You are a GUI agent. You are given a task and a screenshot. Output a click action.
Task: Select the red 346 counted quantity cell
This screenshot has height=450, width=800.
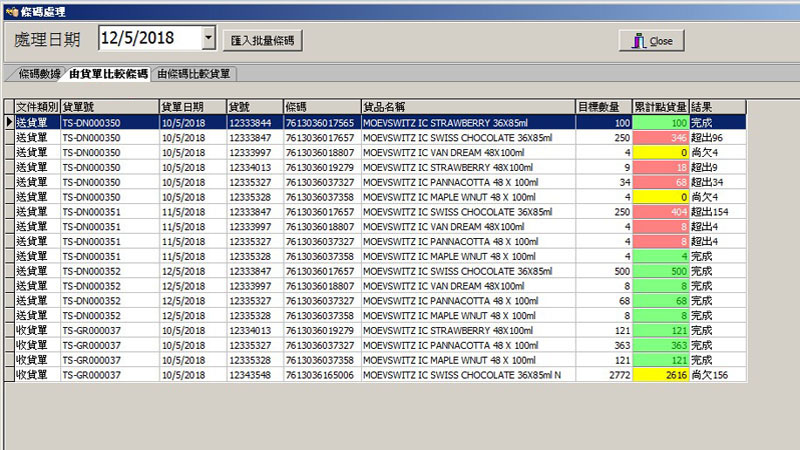[x=660, y=137]
